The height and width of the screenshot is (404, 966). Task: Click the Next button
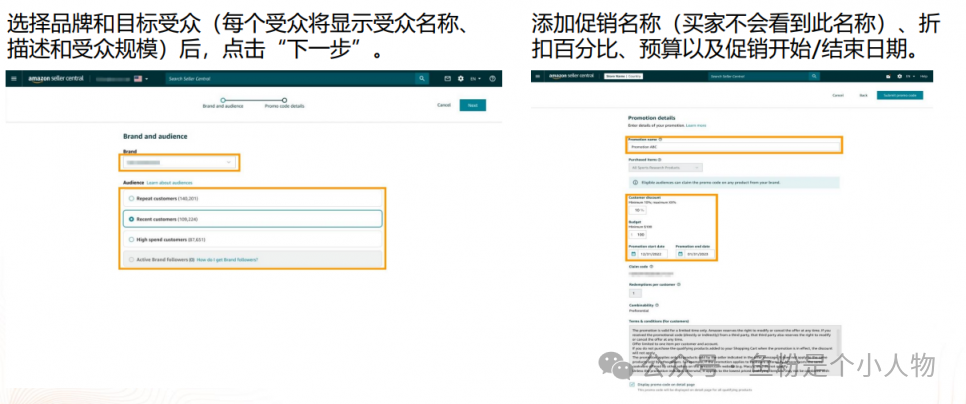click(473, 105)
